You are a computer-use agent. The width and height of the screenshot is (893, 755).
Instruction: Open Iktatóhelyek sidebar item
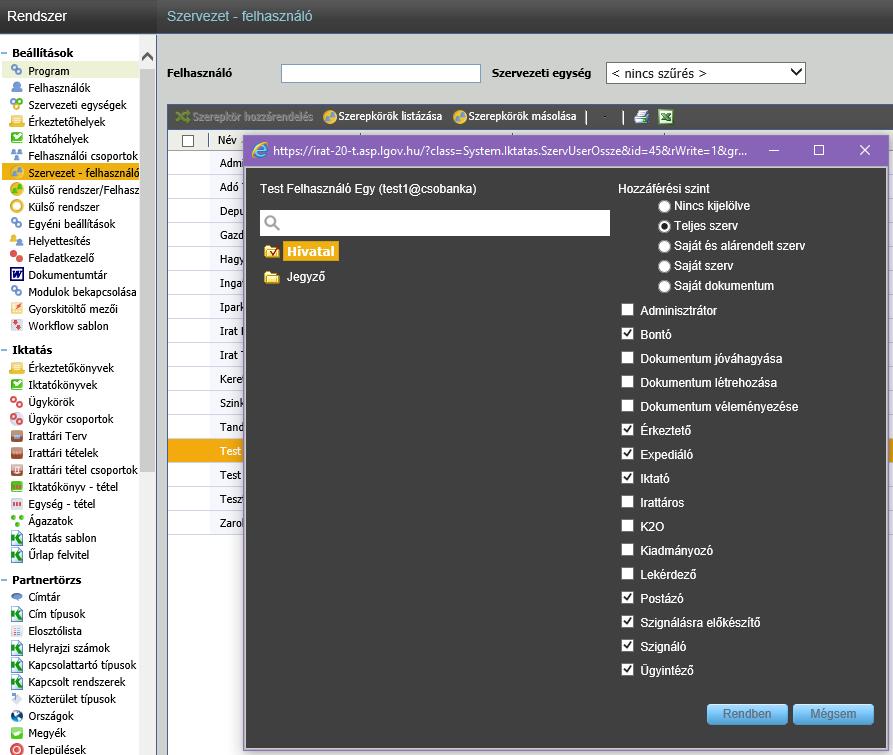pyautogui.click(x=58, y=139)
